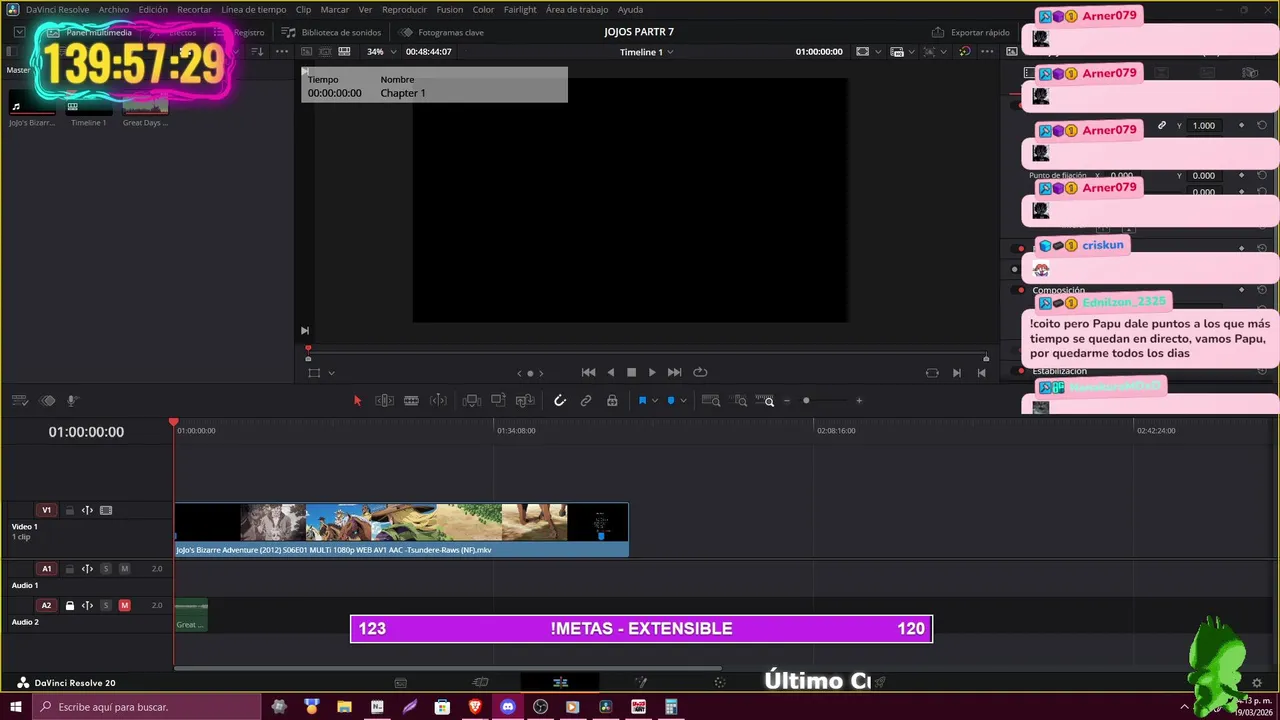Click the full extent zoom icon

pos(711,401)
